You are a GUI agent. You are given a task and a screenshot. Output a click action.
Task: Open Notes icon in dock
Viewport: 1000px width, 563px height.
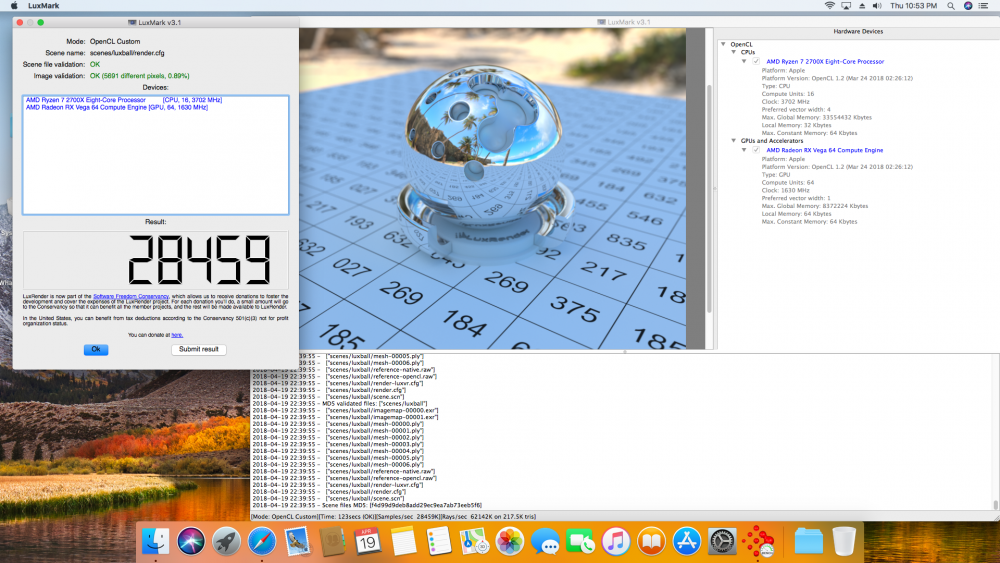(403, 541)
